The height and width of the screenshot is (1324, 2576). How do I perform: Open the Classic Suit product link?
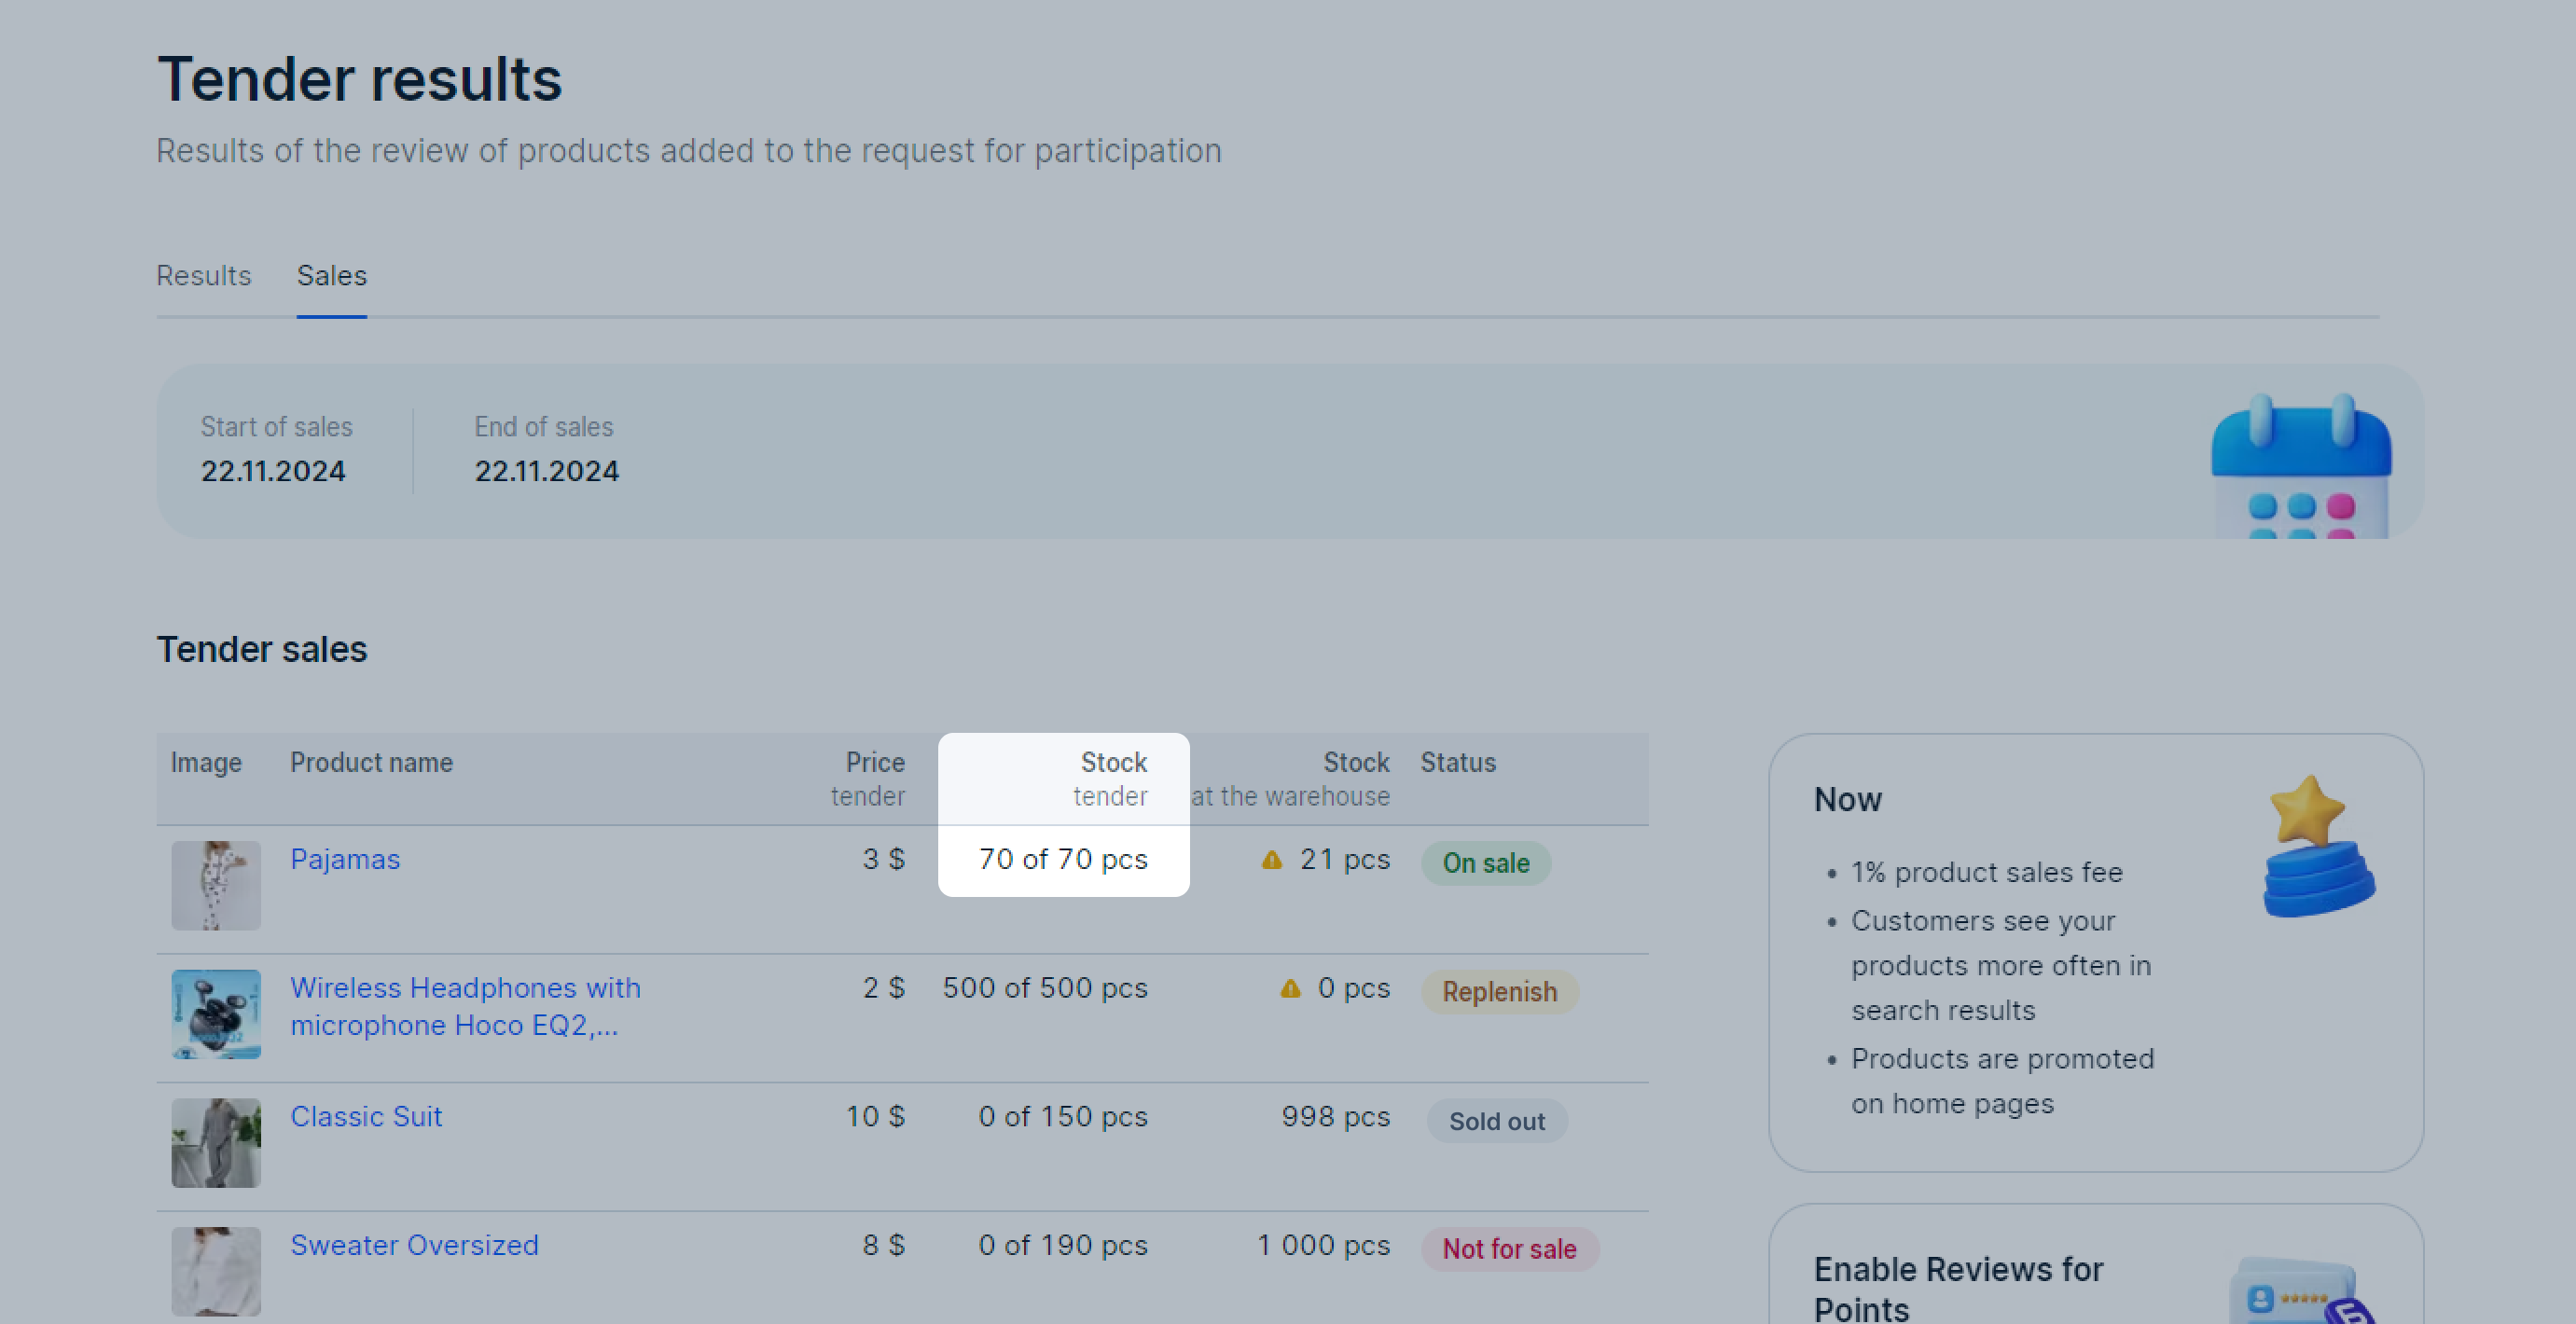click(x=366, y=1116)
